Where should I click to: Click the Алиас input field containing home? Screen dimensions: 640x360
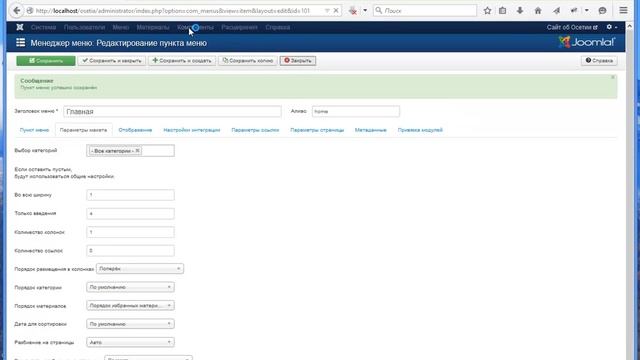pos(356,111)
